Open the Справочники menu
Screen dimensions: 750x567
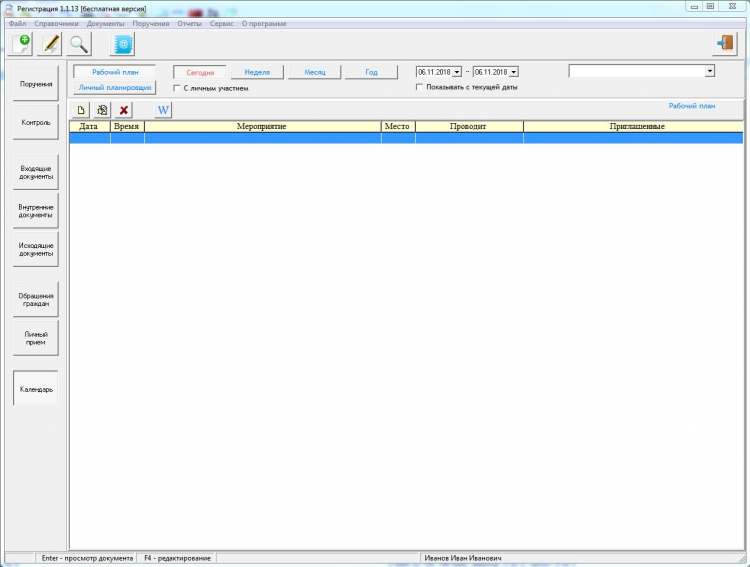56,23
